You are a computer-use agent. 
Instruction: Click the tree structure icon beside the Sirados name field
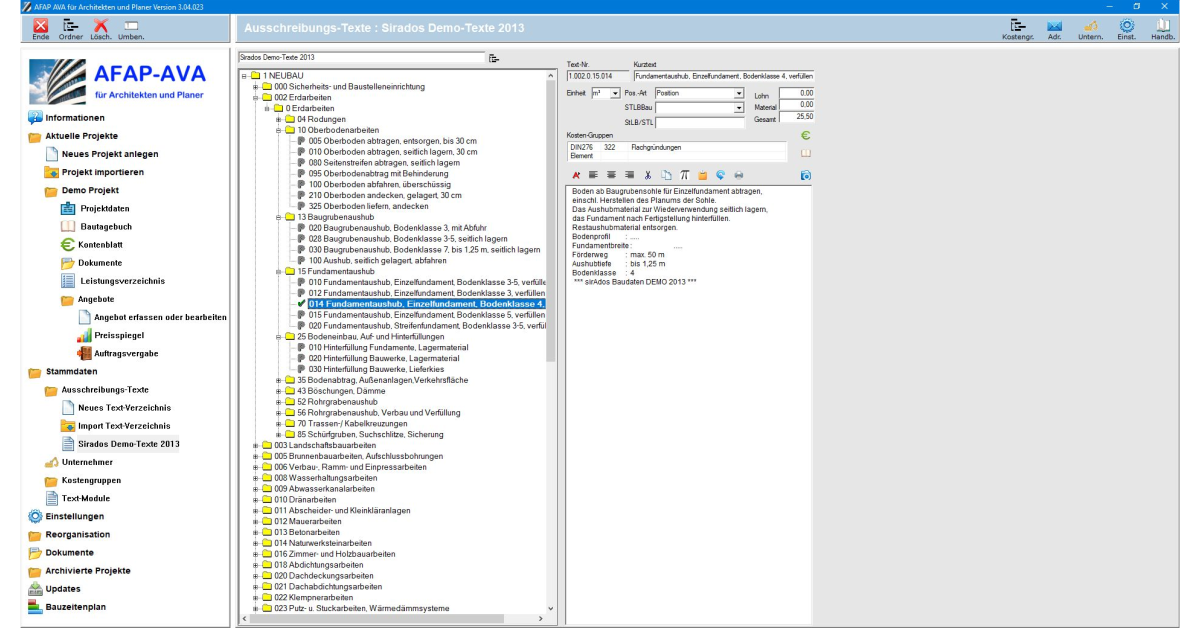tap(494, 58)
